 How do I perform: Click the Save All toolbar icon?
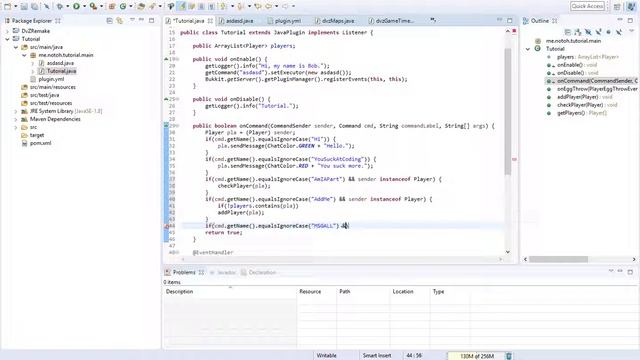35,6
